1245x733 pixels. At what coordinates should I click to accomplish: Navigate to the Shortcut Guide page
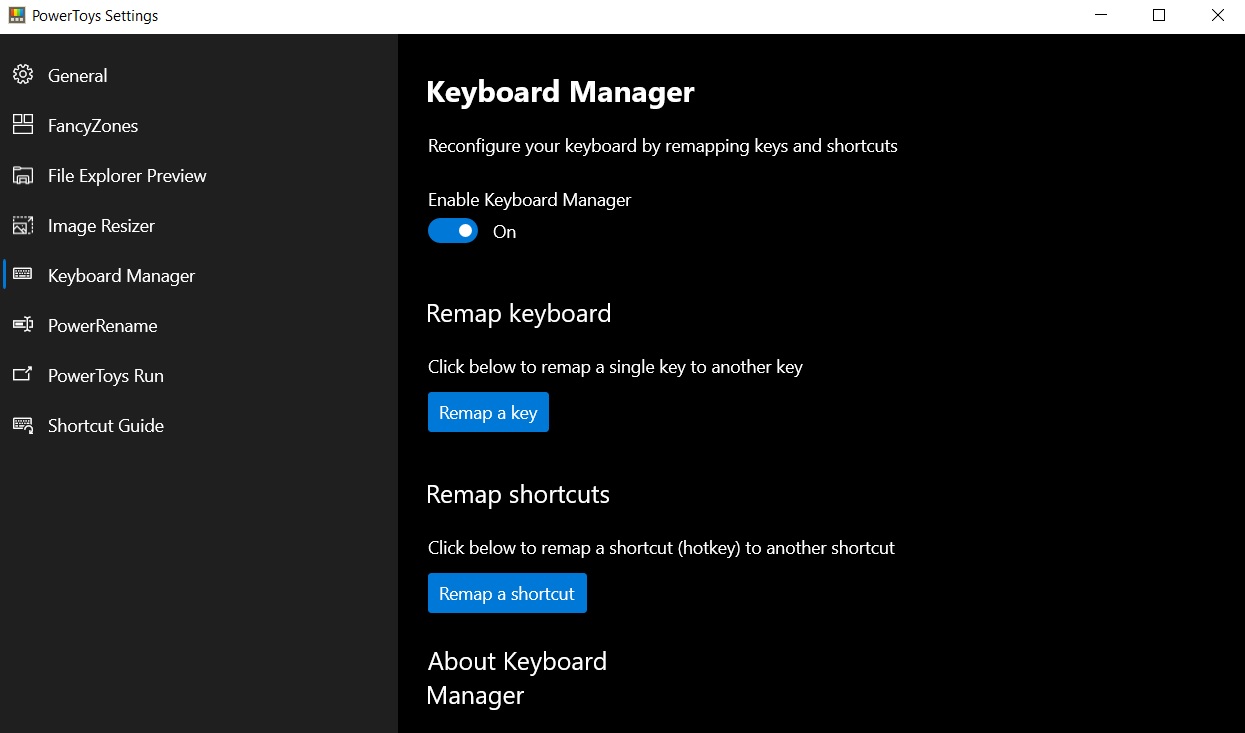tap(199, 425)
